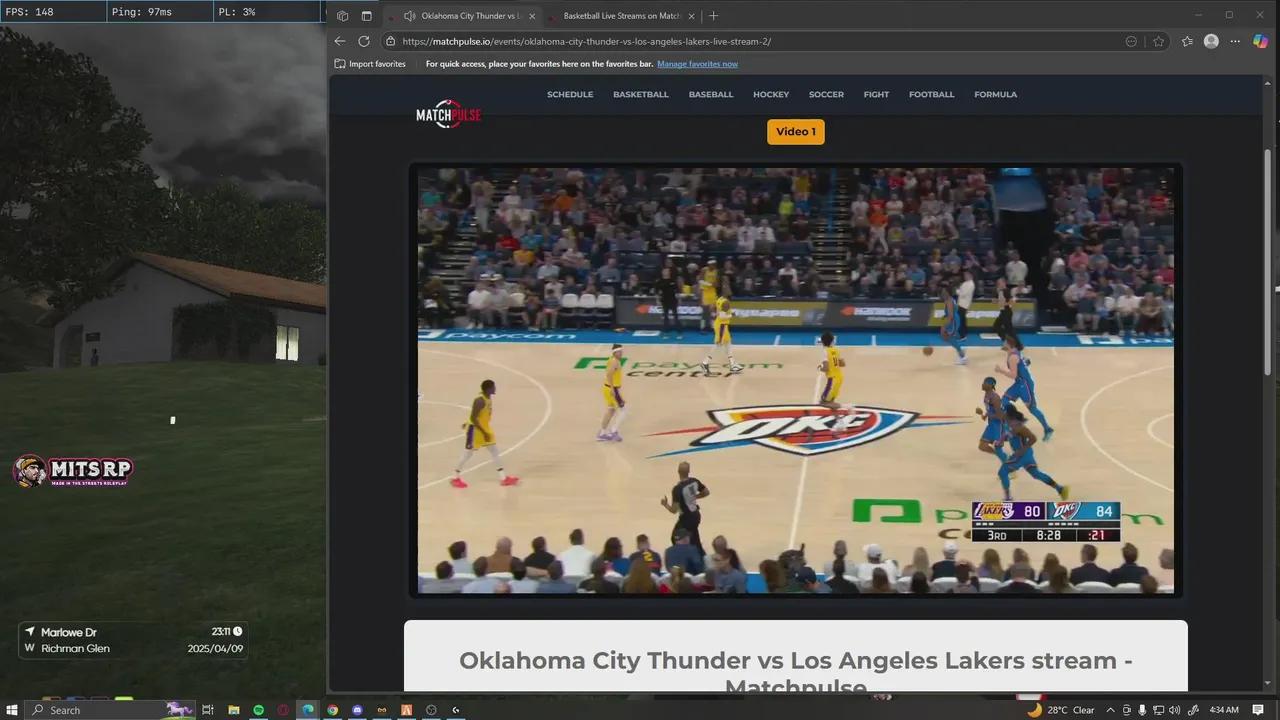This screenshot has height=720, width=1280.
Task: View site information lock icon
Action: click(391, 42)
